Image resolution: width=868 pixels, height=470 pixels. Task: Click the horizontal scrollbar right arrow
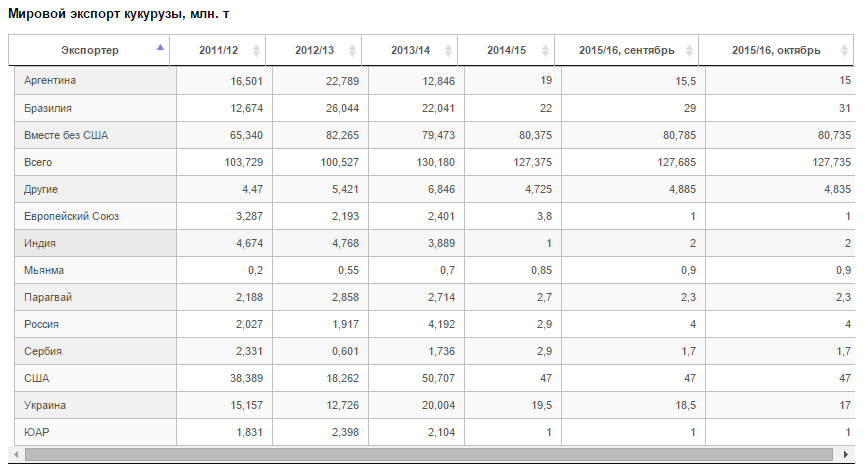coord(845,455)
